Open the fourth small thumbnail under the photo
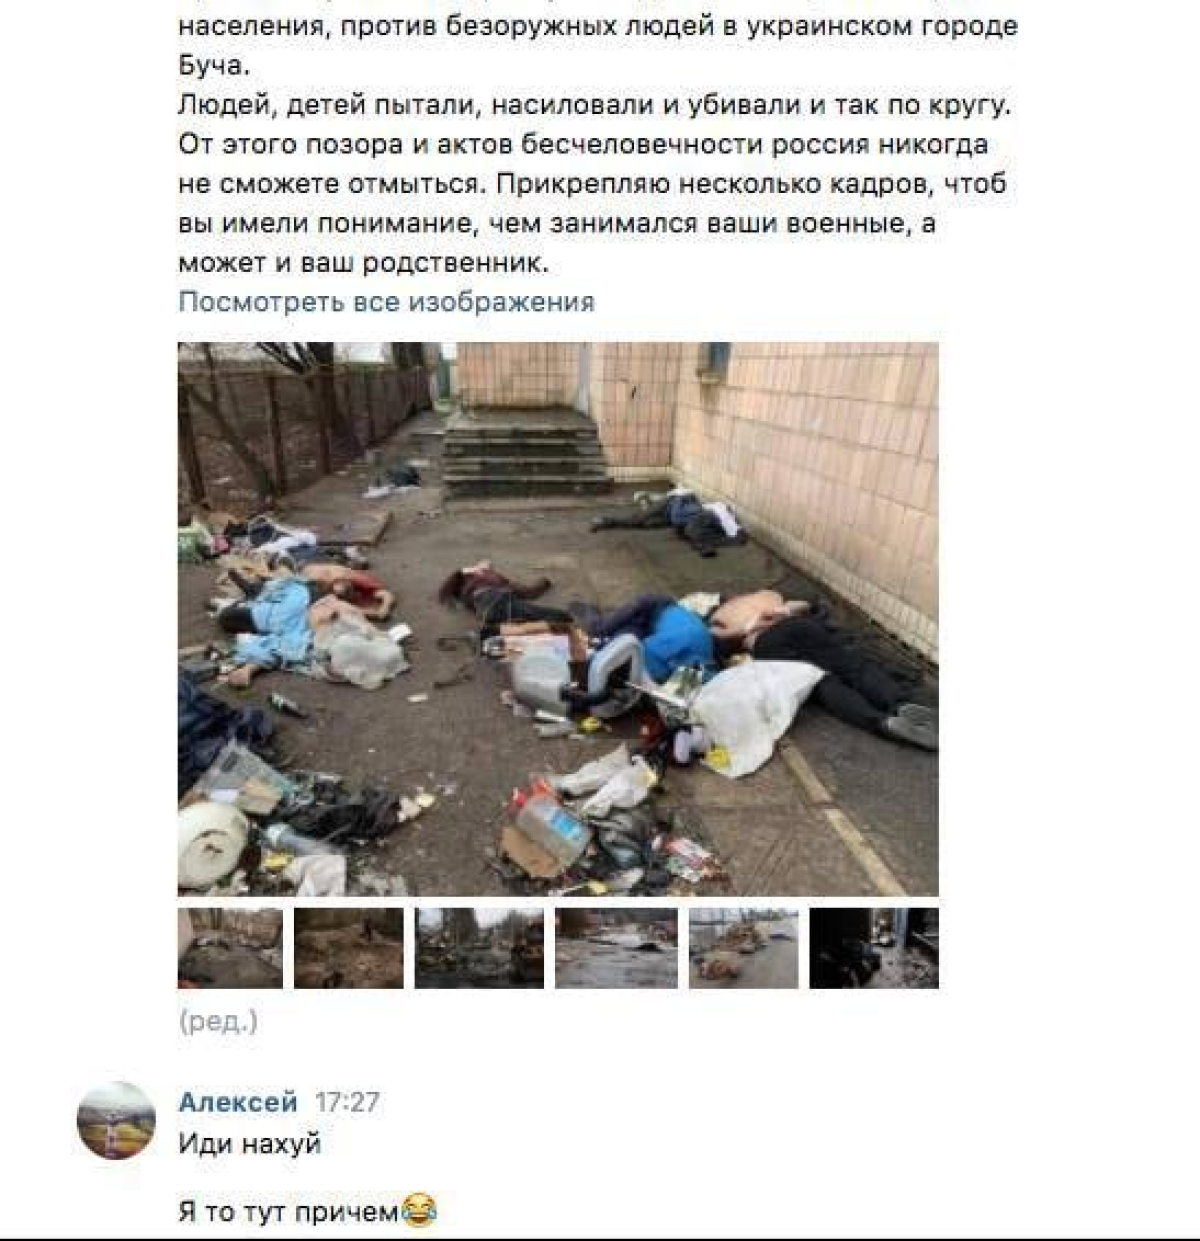 coord(616,948)
